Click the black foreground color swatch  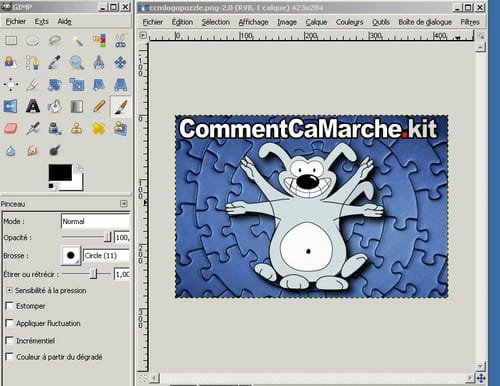pyautogui.click(x=60, y=172)
